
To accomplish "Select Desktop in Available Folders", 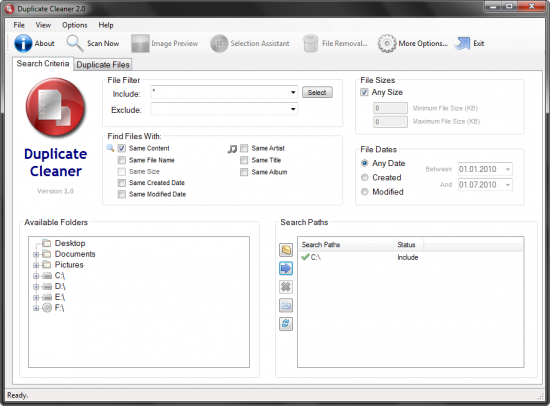I will click(x=70, y=243).
